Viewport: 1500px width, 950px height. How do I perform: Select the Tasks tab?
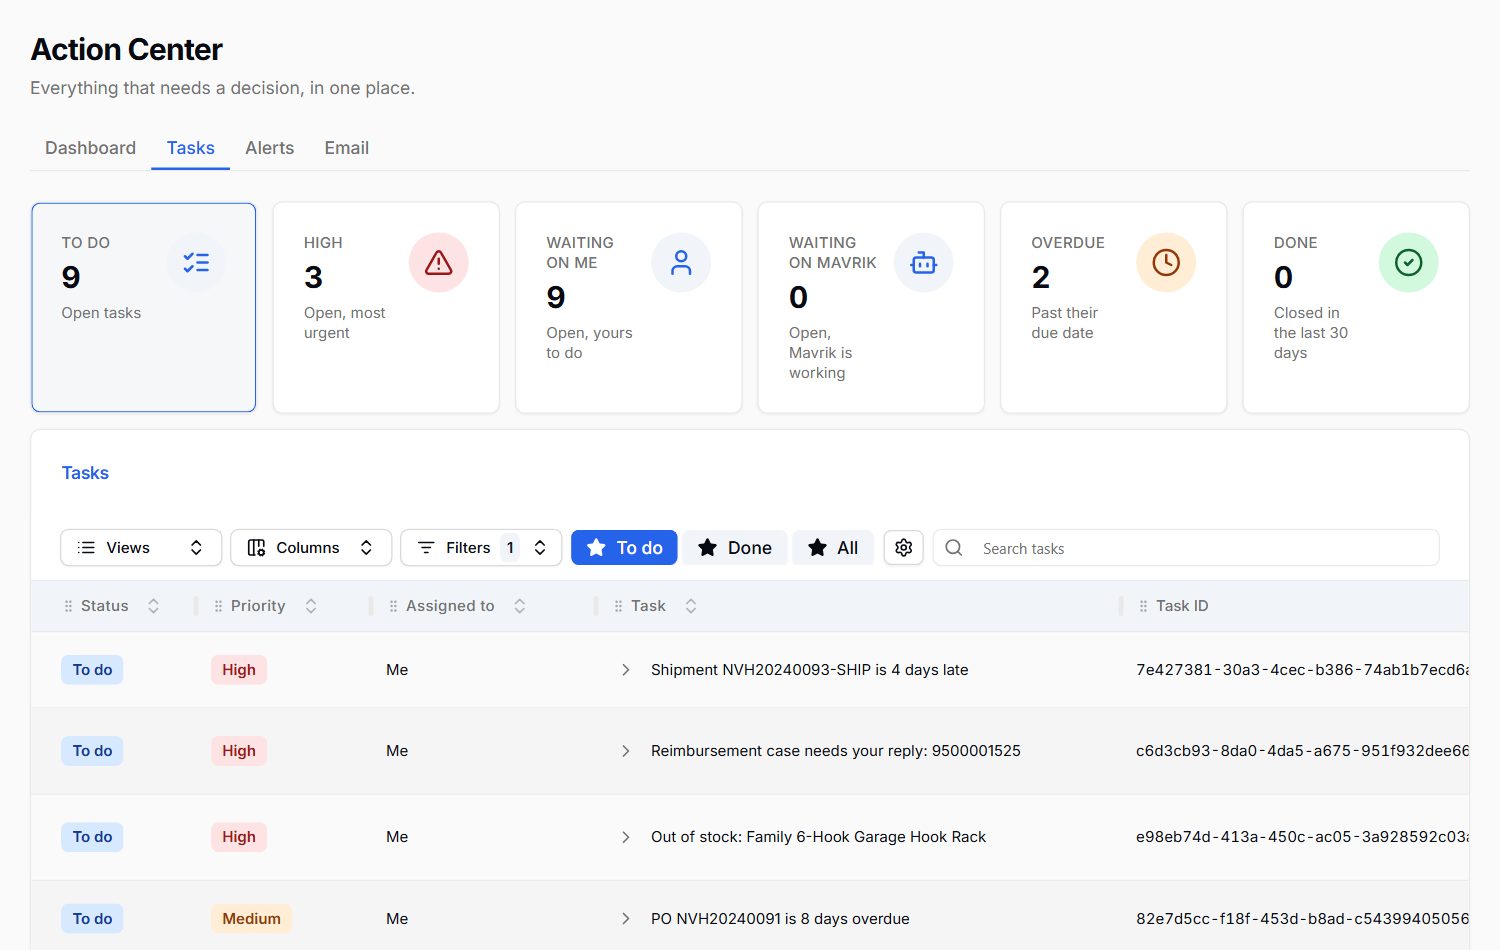pyautogui.click(x=190, y=148)
